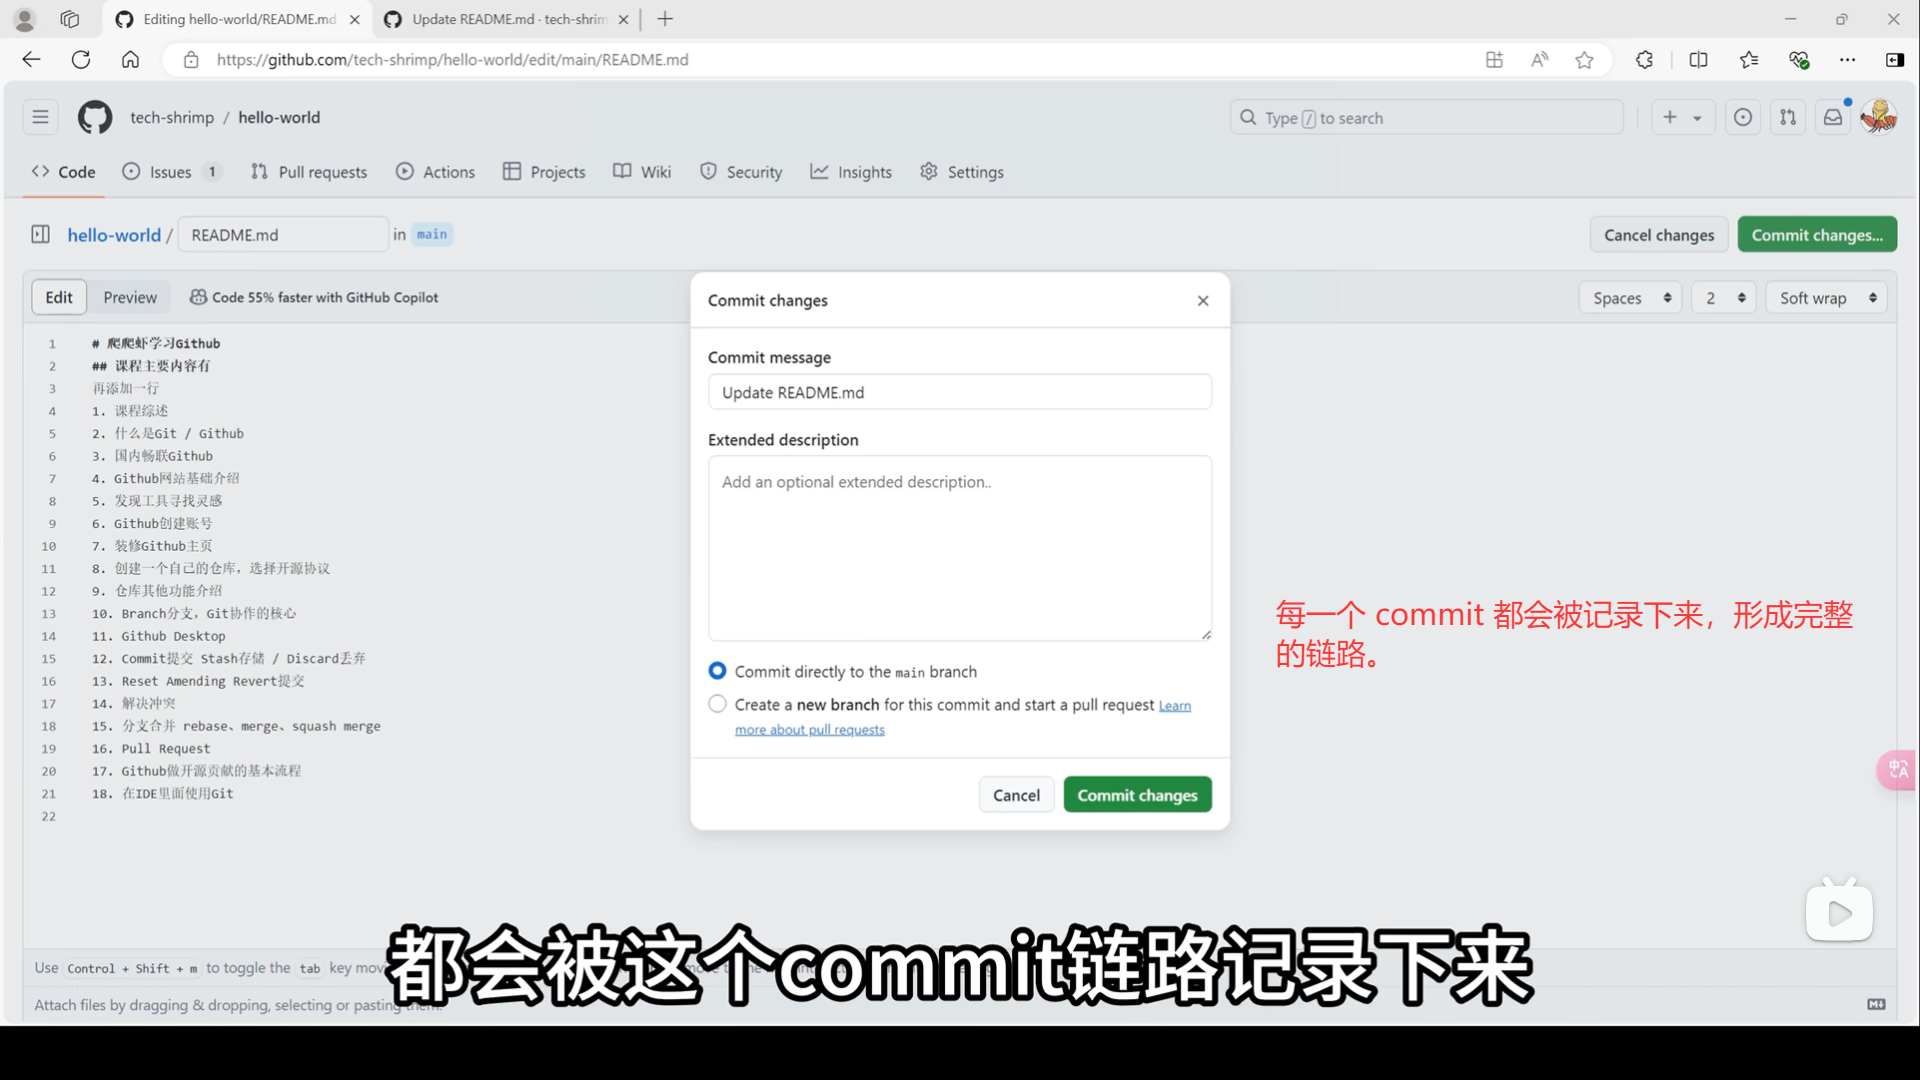The image size is (1920, 1080).
Task: Toggle the Preview editor view
Action: pos(130,297)
